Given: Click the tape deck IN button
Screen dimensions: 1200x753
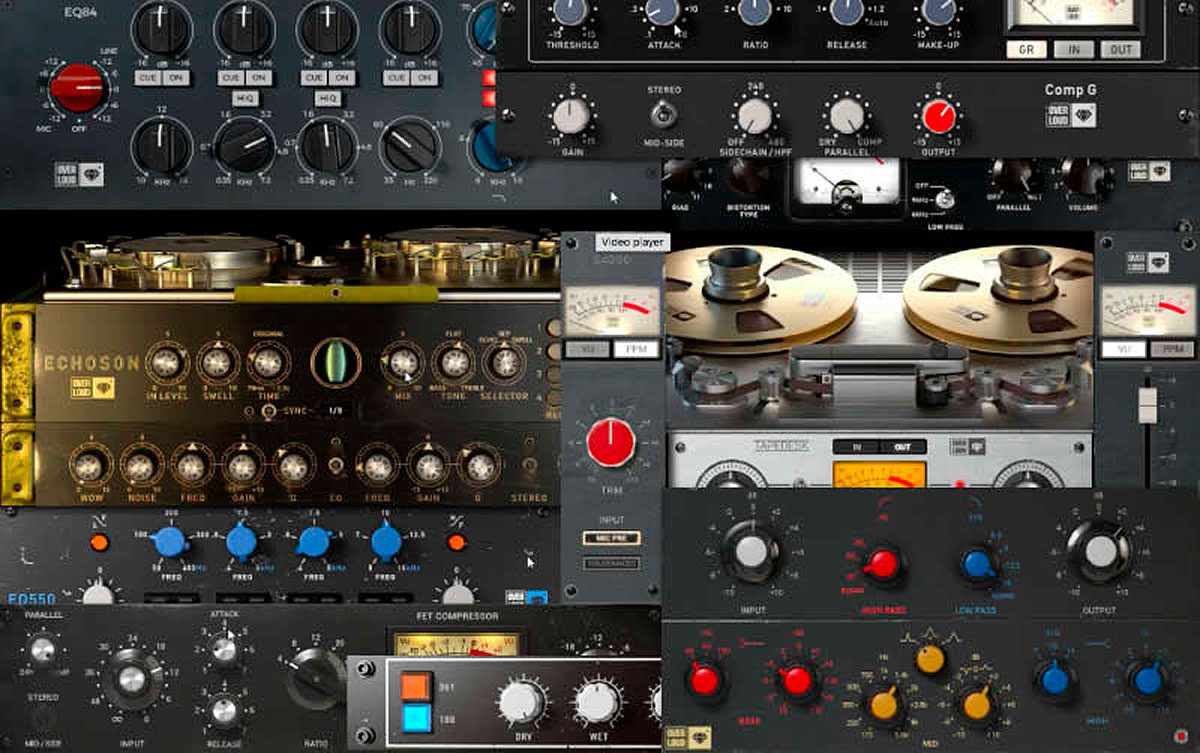Looking at the screenshot, I should point(855,447).
